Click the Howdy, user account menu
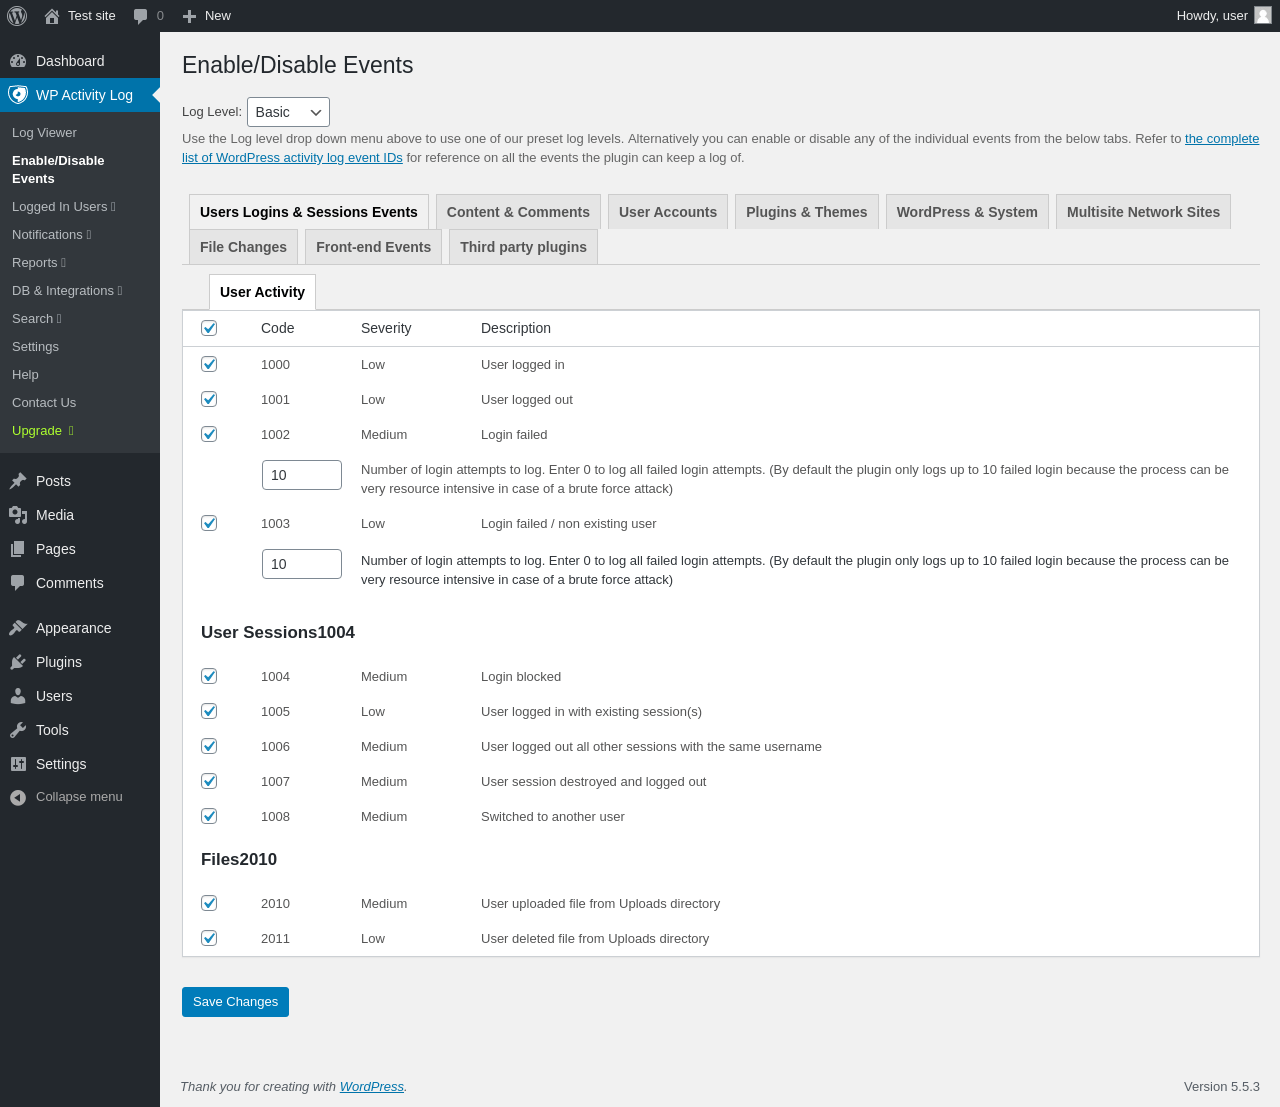The image size is (1280, 1107). 1223,16
